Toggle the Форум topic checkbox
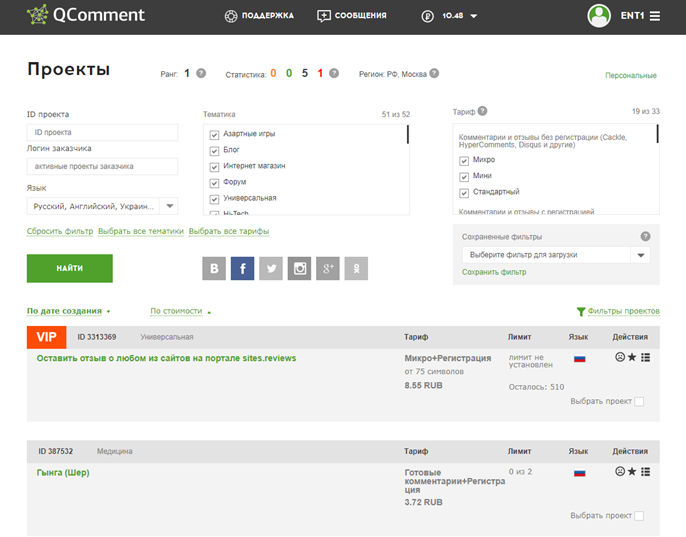Viewport: 686px width, 537px height. (214, 183)
